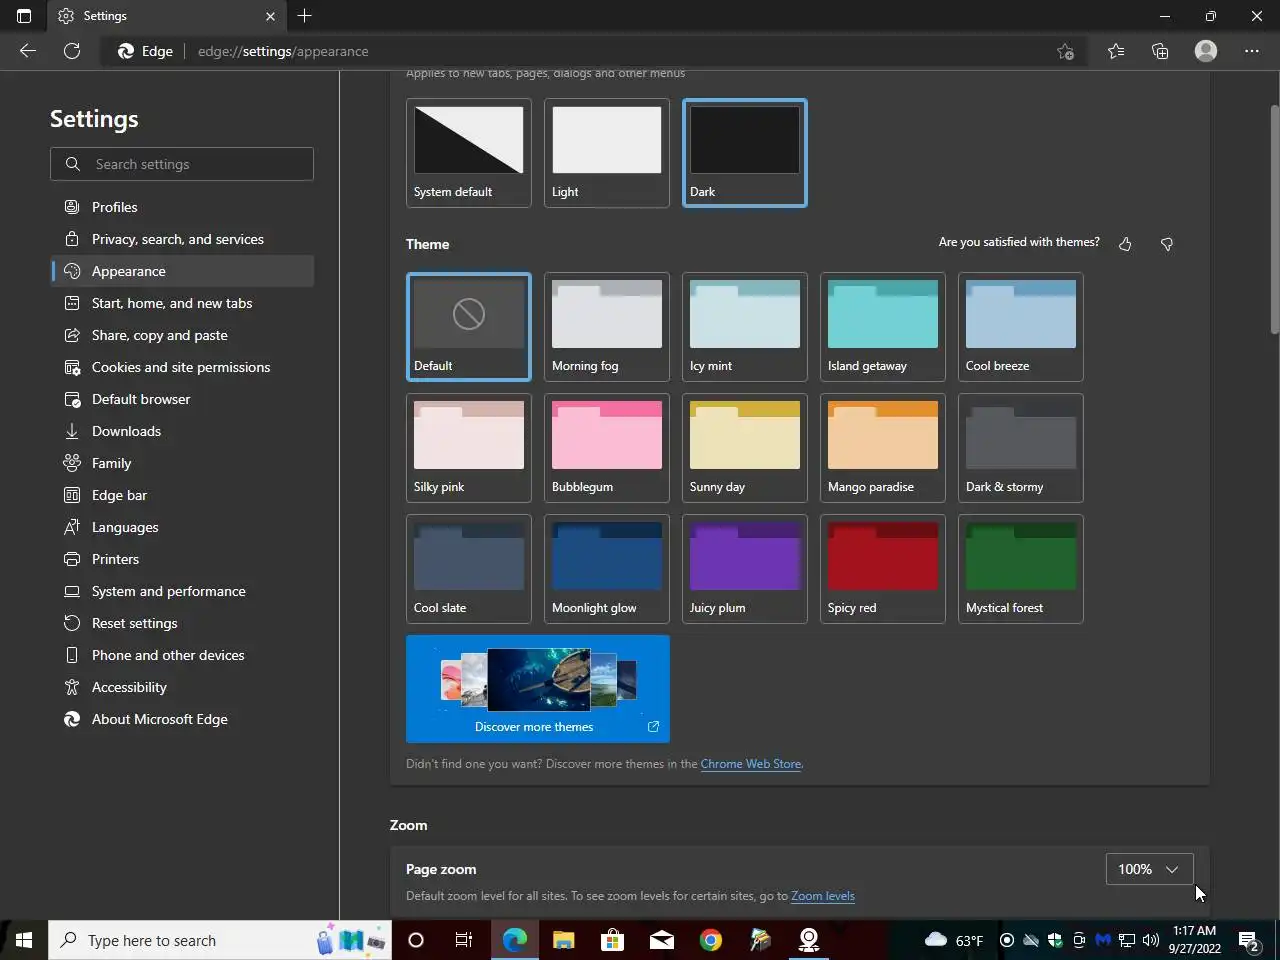
Task: Apply the Cool slate theme
Action: coord(468,569)
